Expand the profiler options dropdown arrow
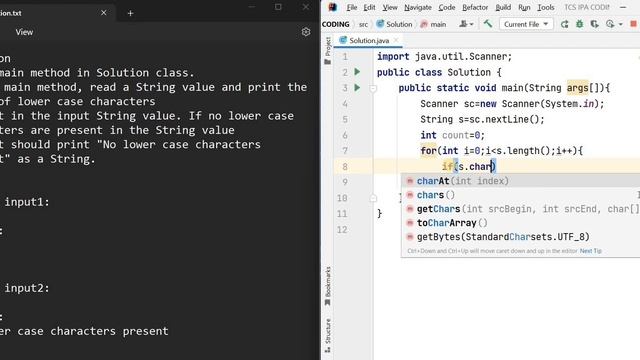Viewport: 640px width, 360px height. click(620, 24)
